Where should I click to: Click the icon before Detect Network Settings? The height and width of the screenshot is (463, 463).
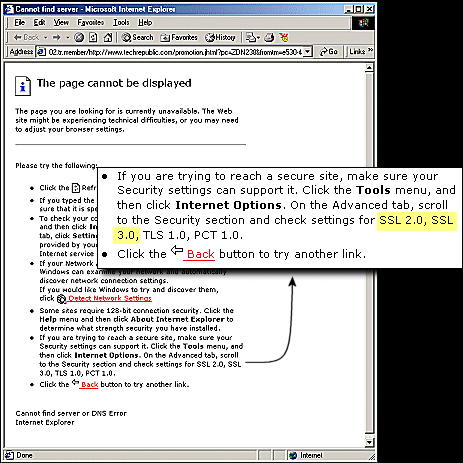(61, 299)
